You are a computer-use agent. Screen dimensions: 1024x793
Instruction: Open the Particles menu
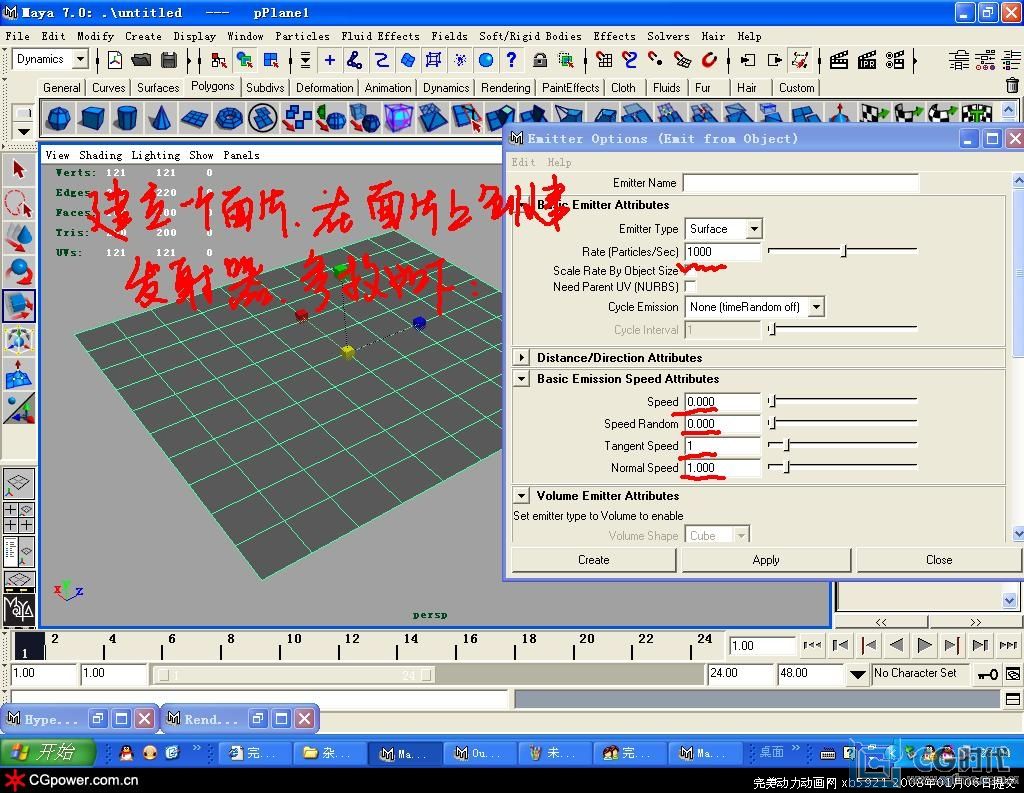pyautogui.click(x=302, y=36)
